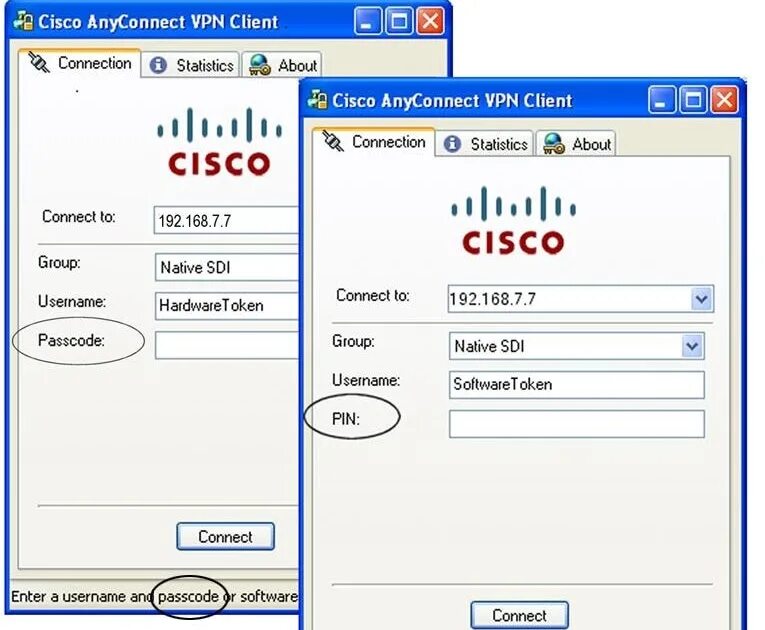Switch to Connection tab in back window

click(80, 63)
